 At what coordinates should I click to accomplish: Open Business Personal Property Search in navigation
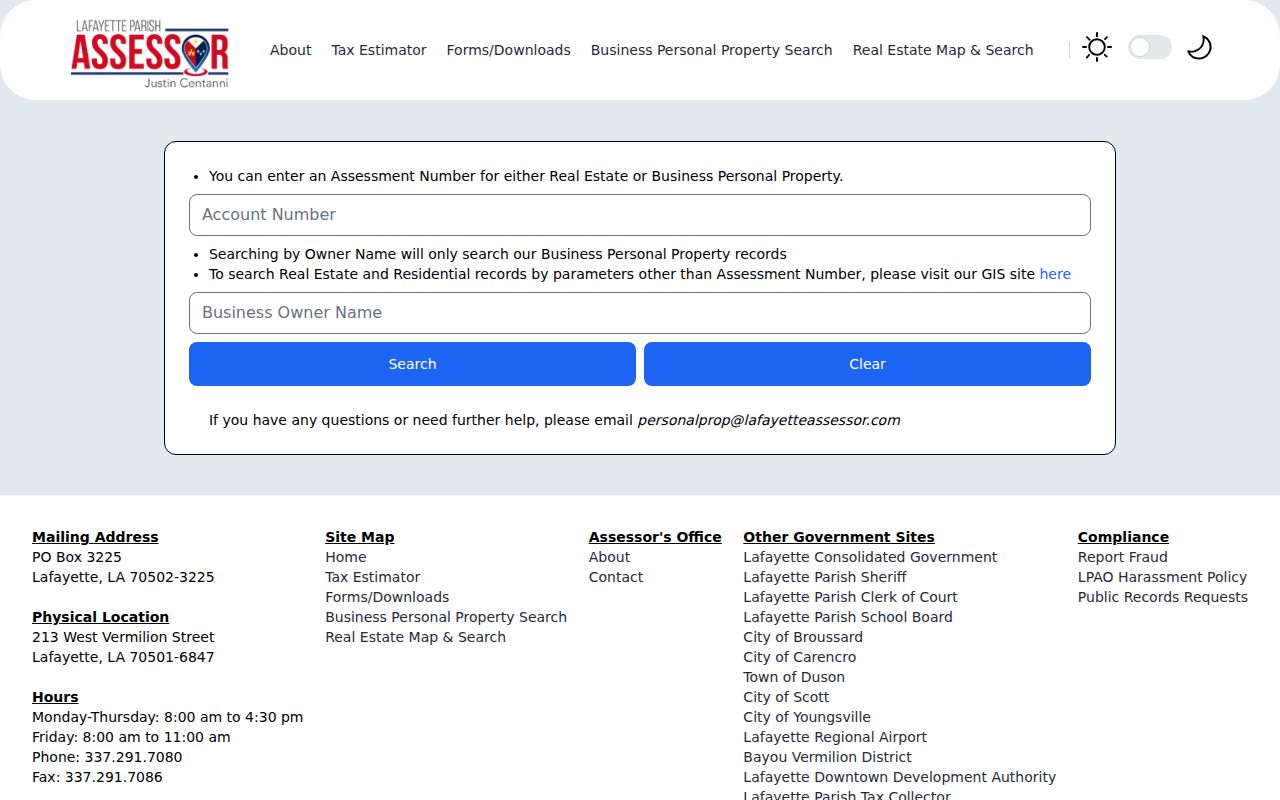point(712,50)
